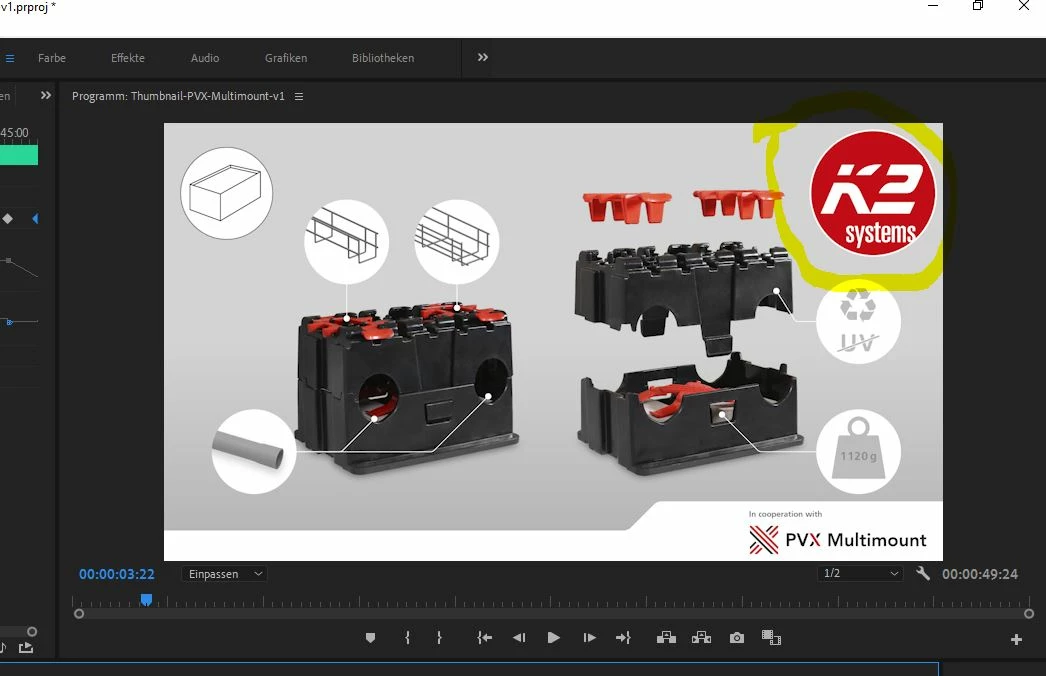
Task: Click the blue playhead on time ruler
Action: coord(146,600)
